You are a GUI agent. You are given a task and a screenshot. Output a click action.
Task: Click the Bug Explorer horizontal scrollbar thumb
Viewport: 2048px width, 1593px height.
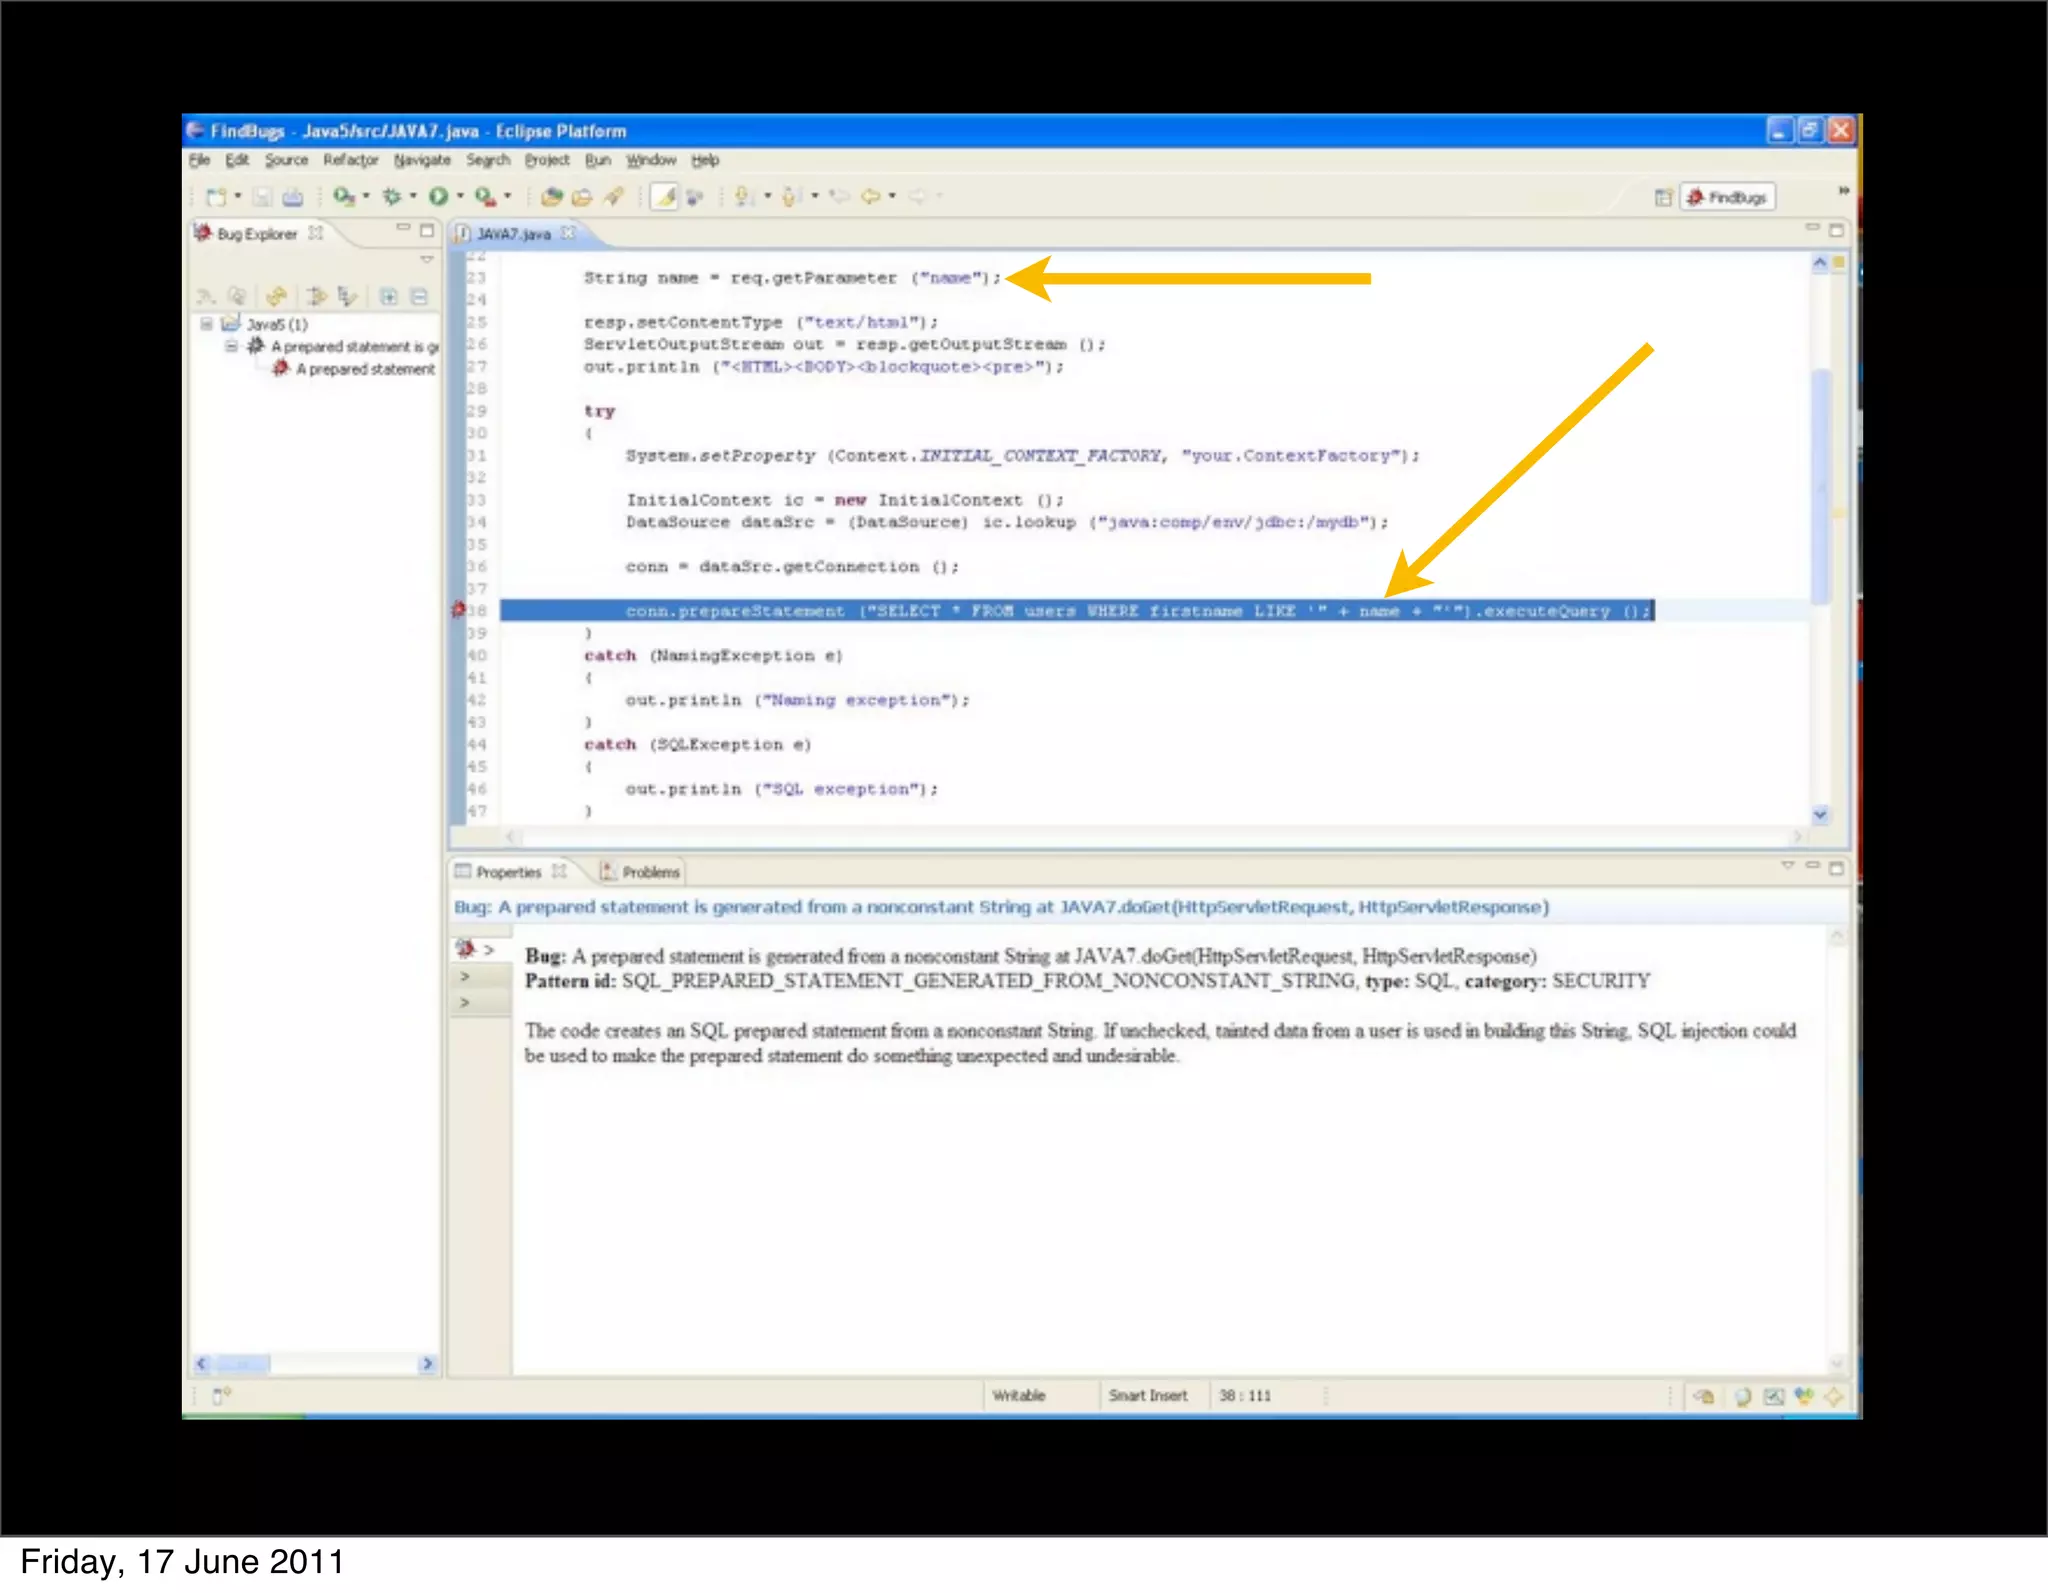click(241, 1363)
